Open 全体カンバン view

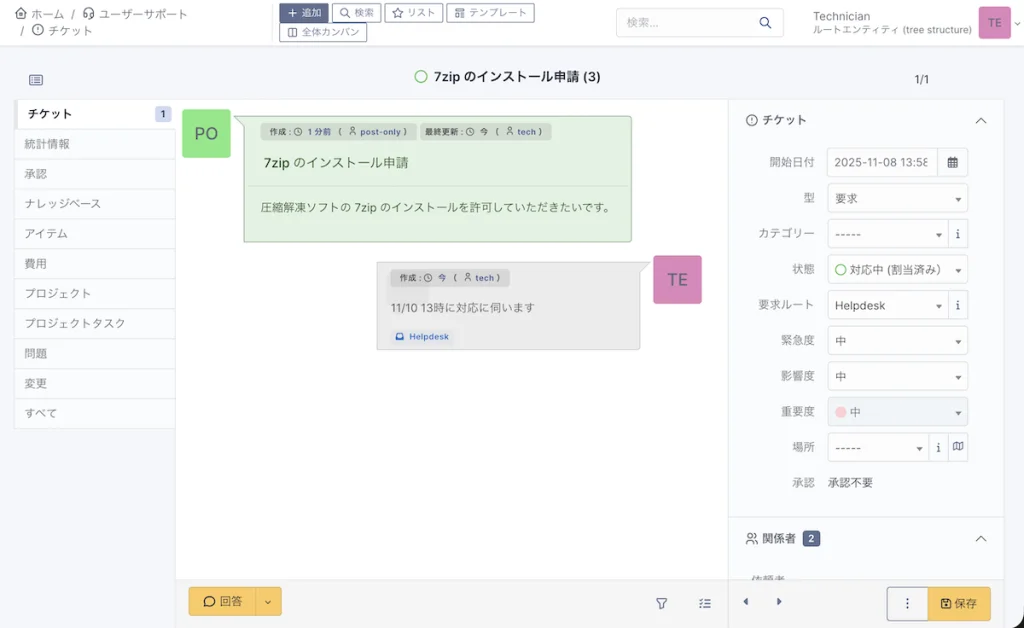[x=323, y=32]
